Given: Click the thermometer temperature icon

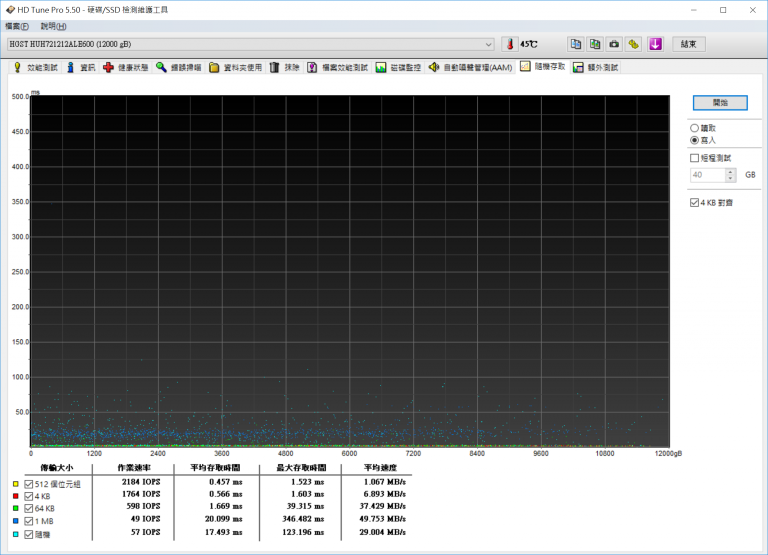Looking at the screenshot, I should [x=510, y=44].
